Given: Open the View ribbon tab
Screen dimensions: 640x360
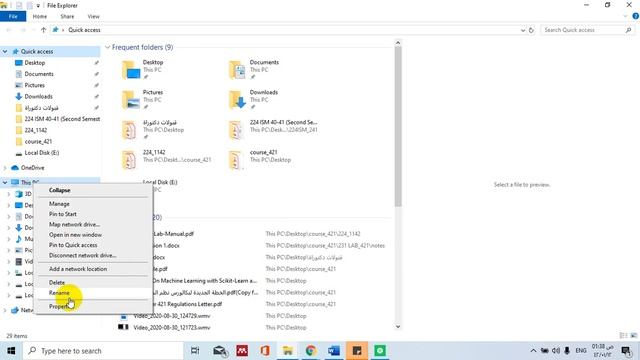Looking at the screenshot, I should tap(93, 16).
